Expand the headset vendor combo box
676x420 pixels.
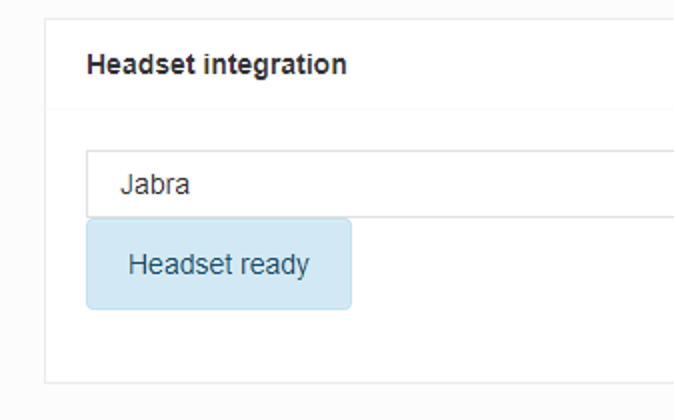pyautogui.click(x=381, y=184)
